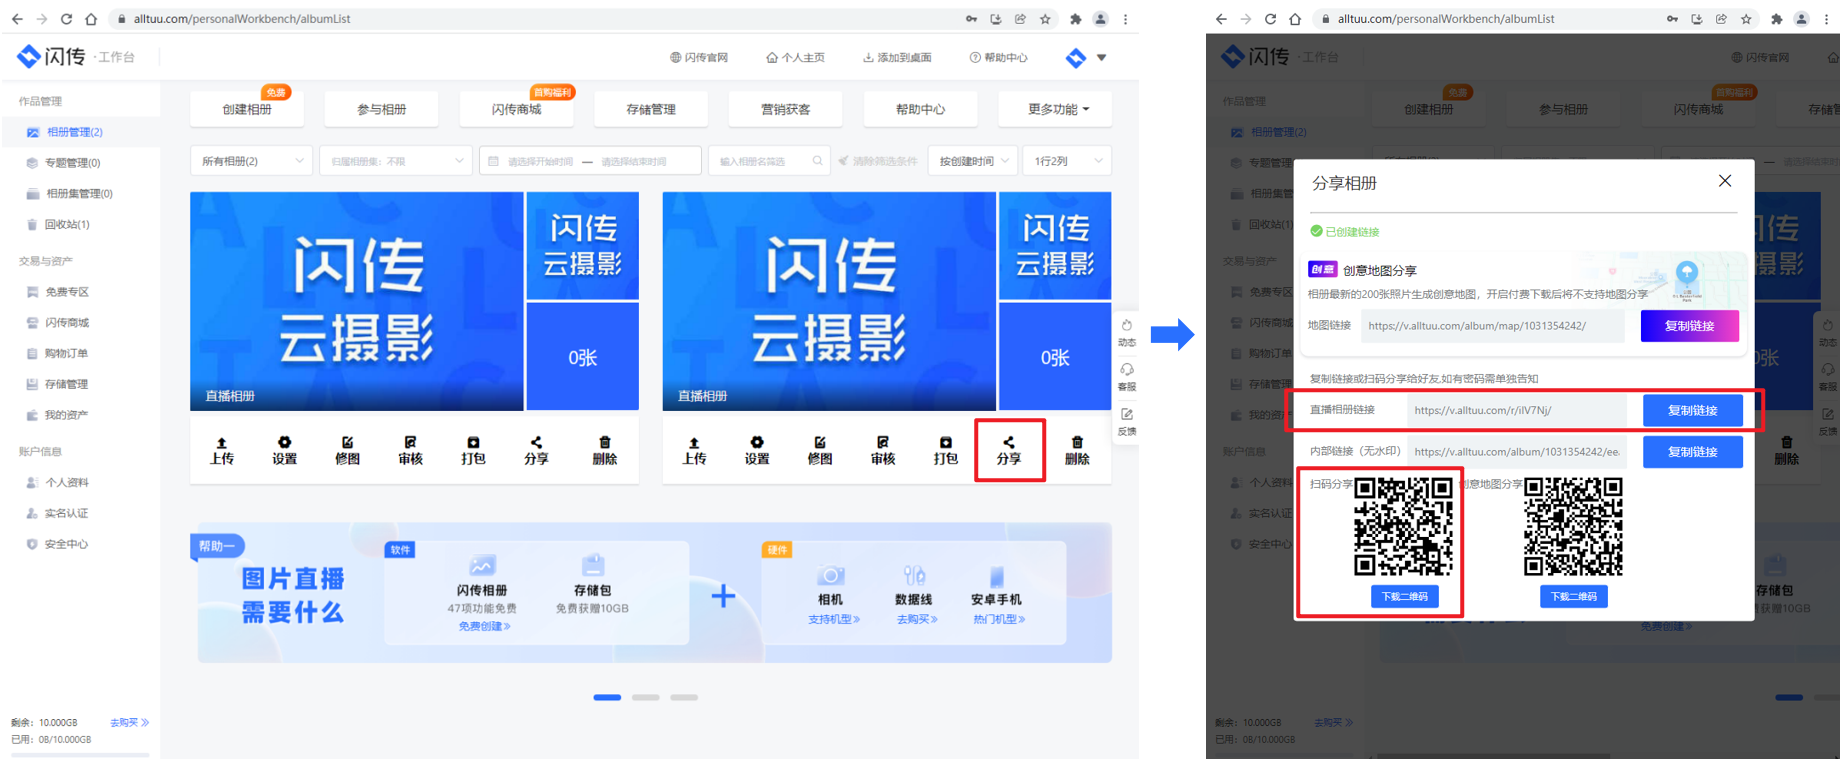Open extensions puzzle icon in left browser

(1075, 19)
